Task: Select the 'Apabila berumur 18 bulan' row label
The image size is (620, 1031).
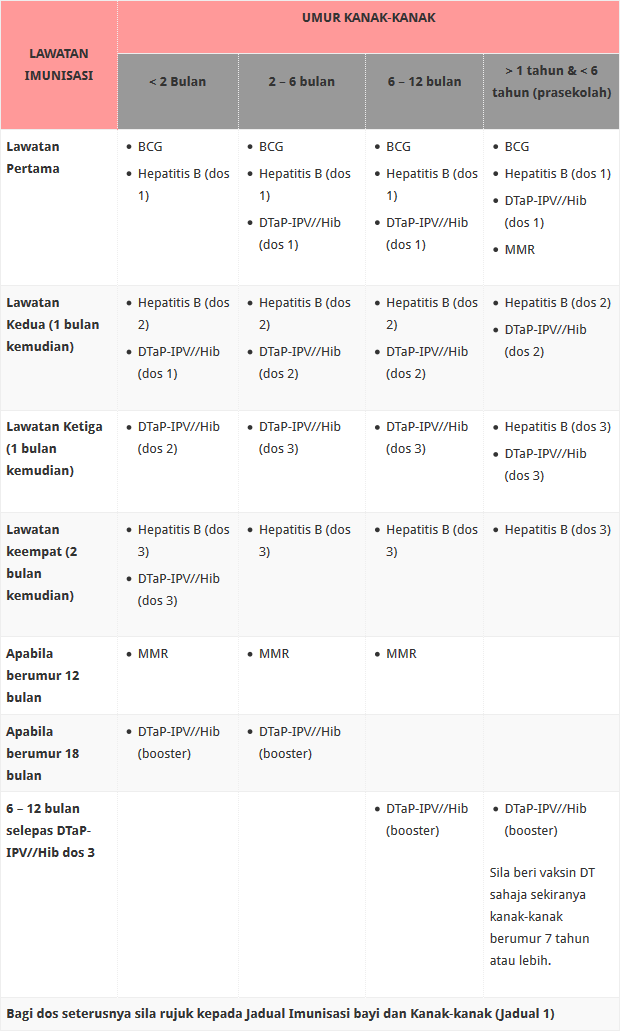Action: [43, 753]
